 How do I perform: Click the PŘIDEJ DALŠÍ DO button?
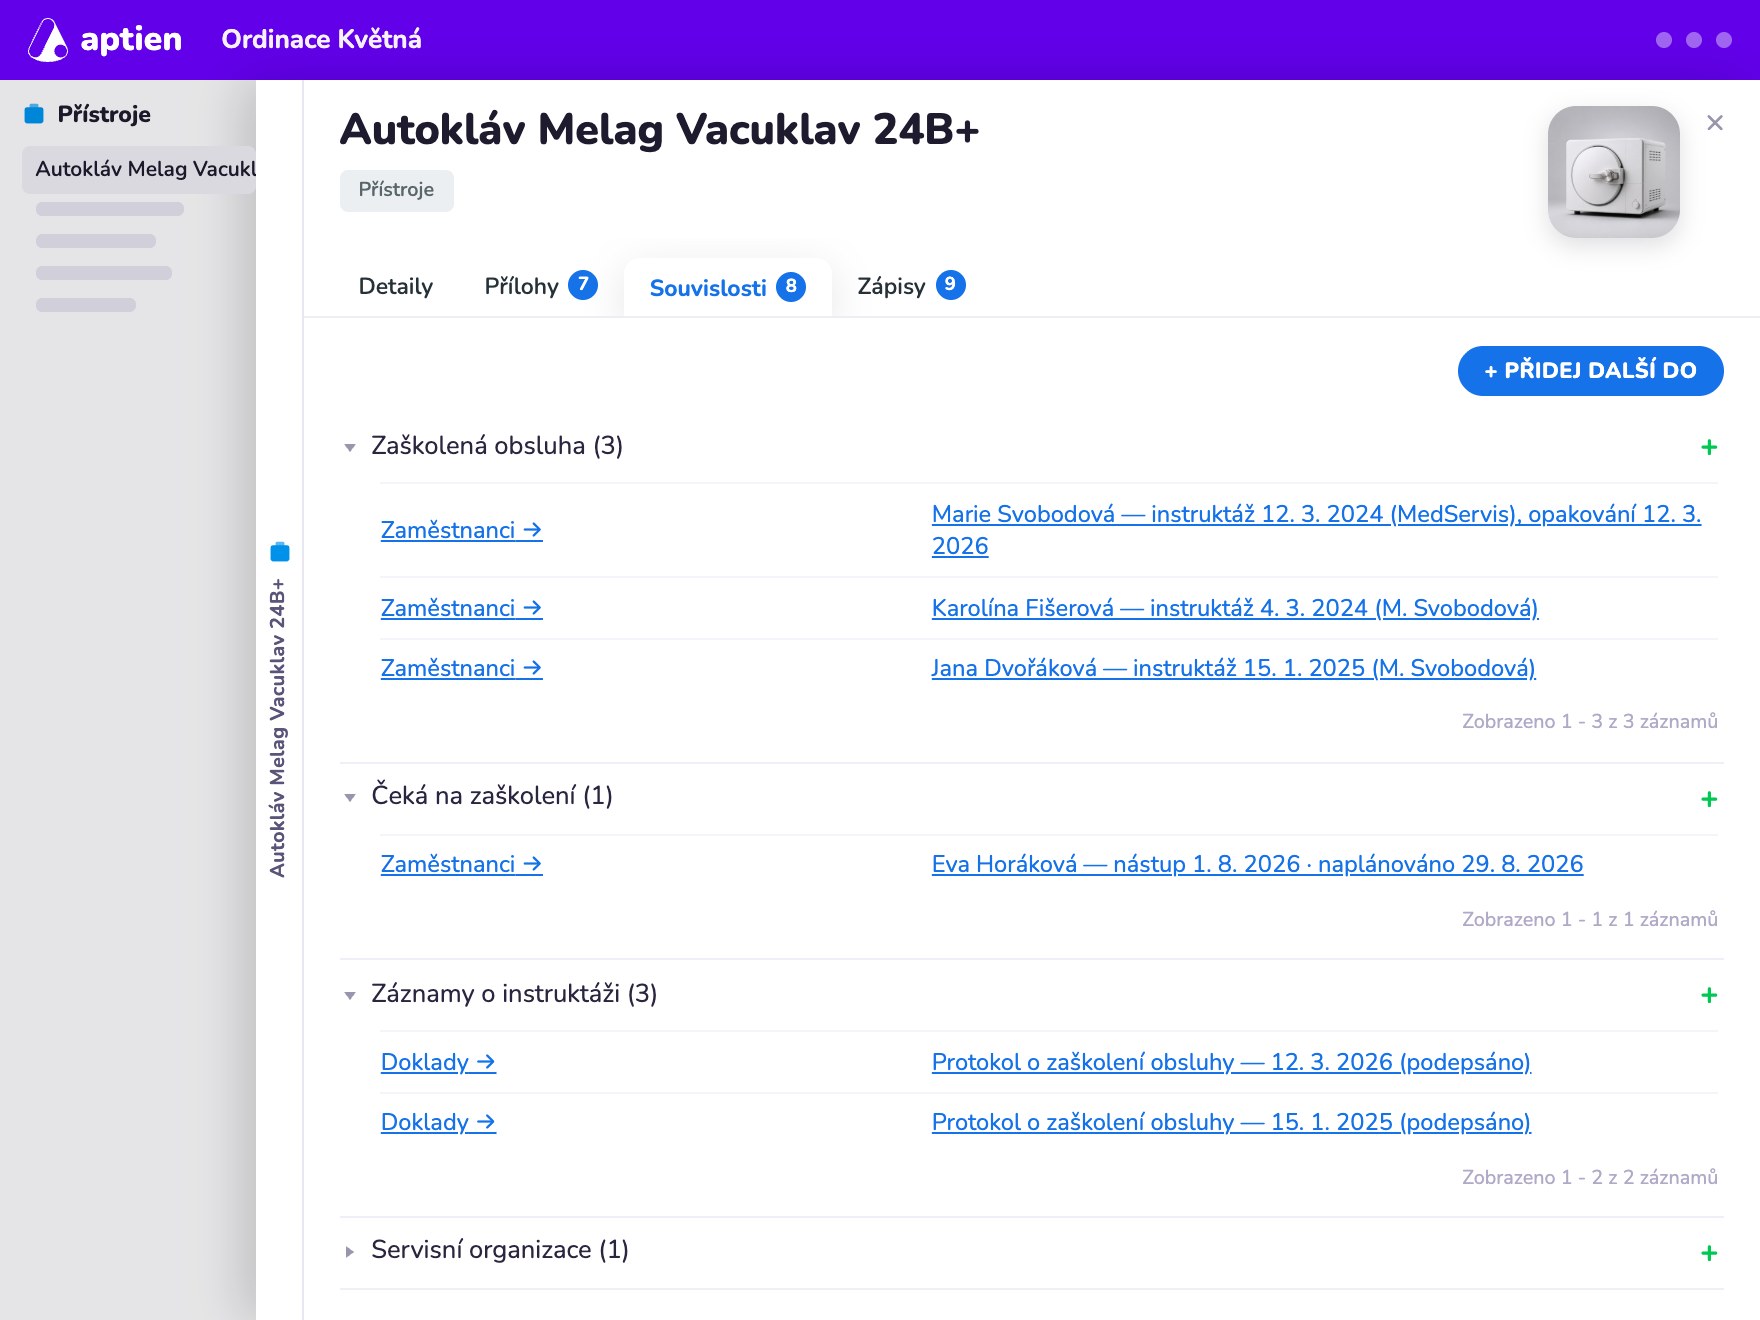1590,371
